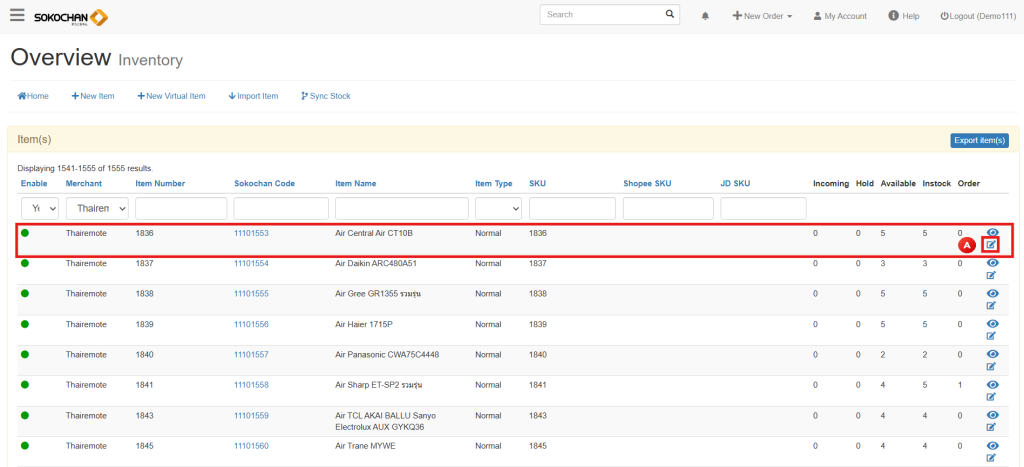Click the Export item(s) button
Viewport: 1024px width, 467px height.
[x=978, y=140]
